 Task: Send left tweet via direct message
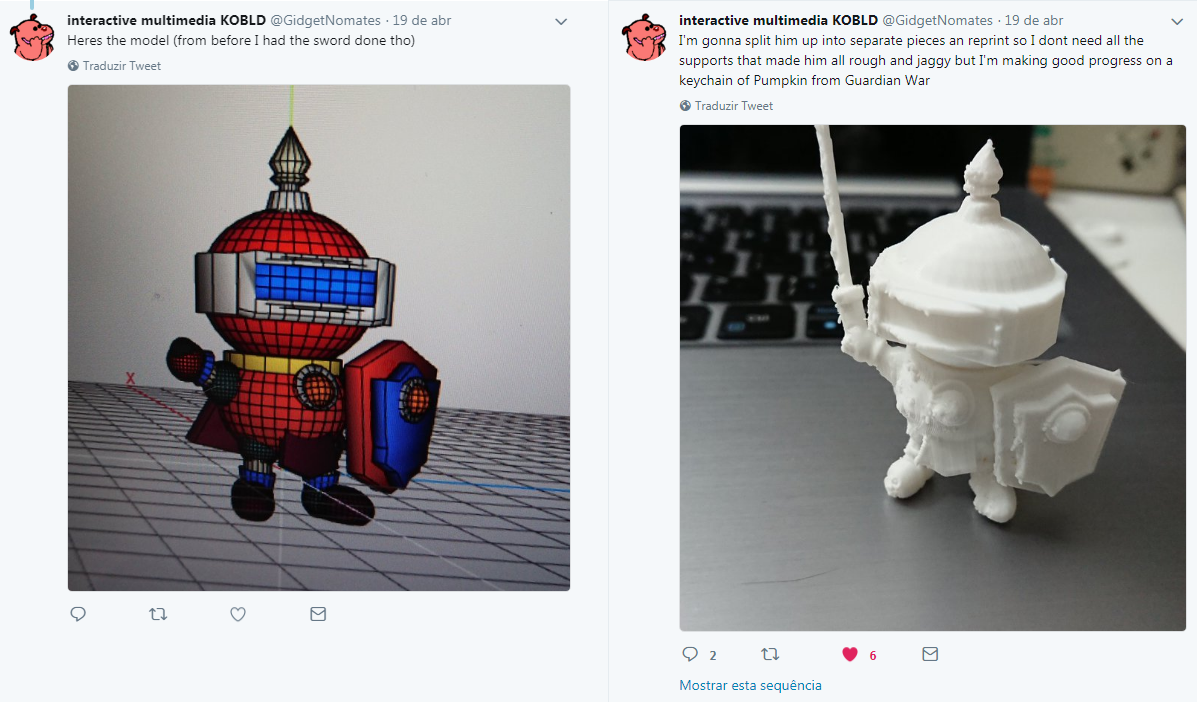tap(318, 614)
